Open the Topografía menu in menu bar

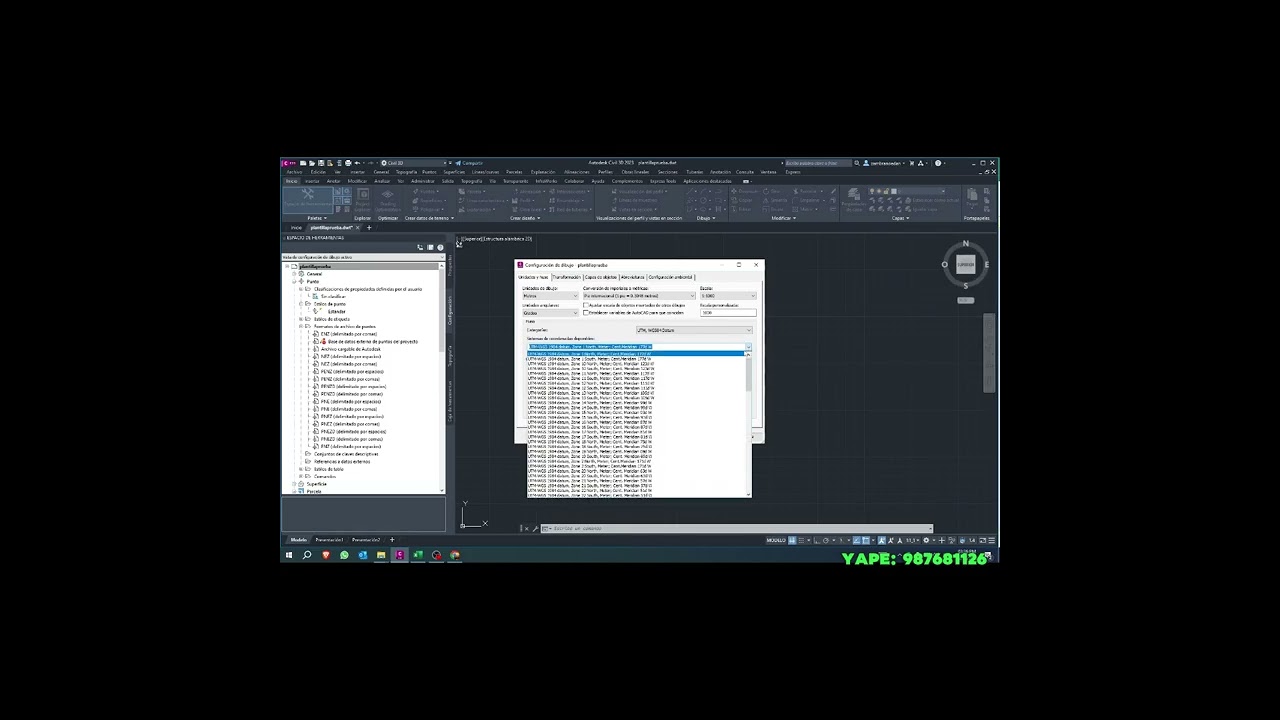coord(406,172)
